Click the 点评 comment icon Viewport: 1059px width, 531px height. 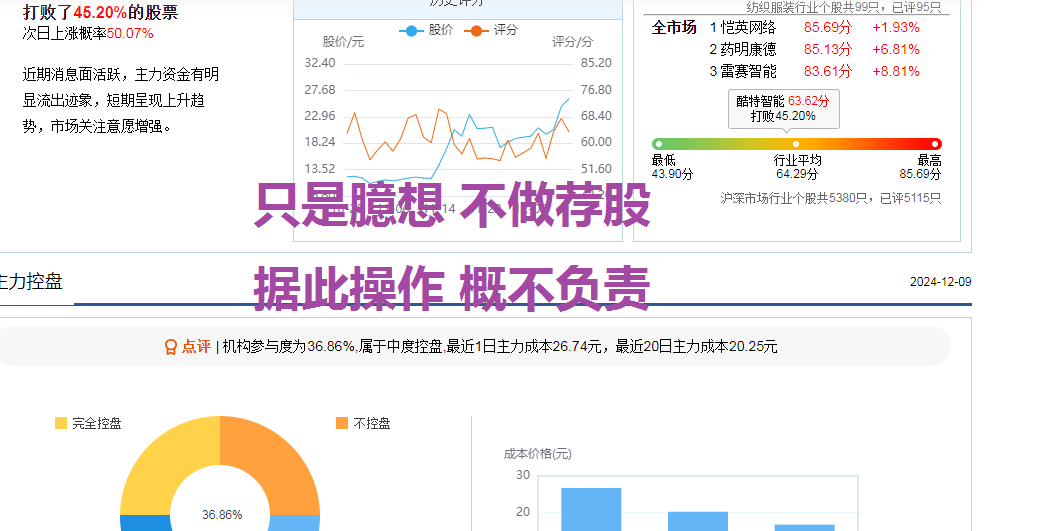(170, 347)
